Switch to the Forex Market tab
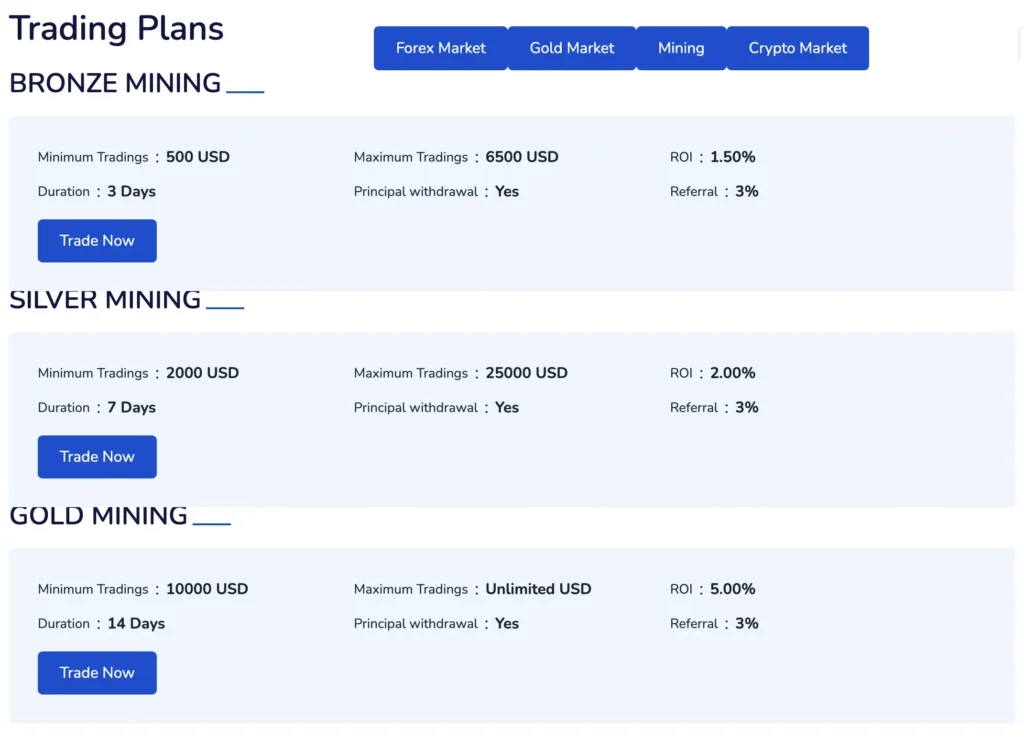The width and height of the screenshot is (1024, 738). point(440,48)
